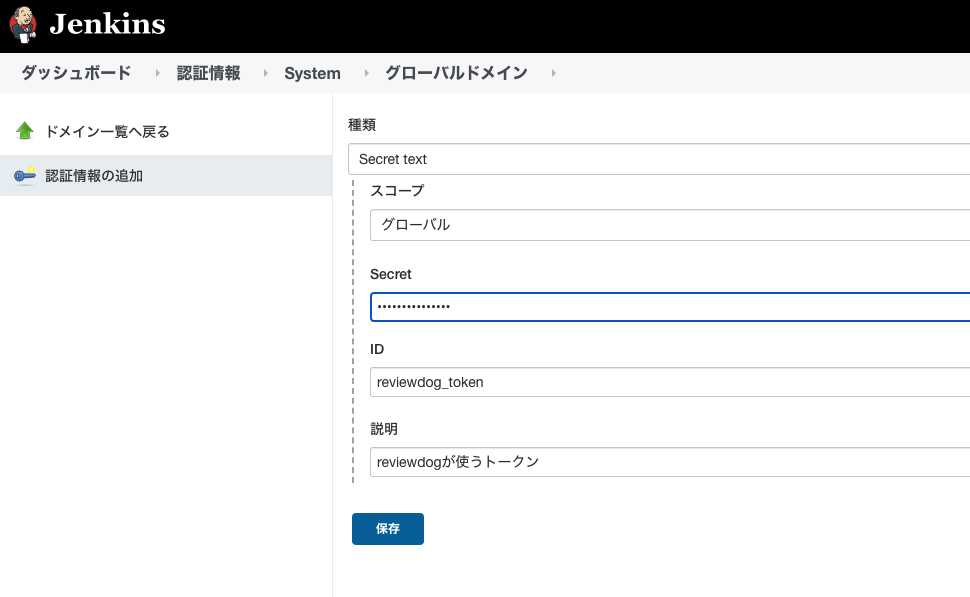
Task: Select ドメイン一覧へ戻る in the sidebar
Action: [107, 131]
